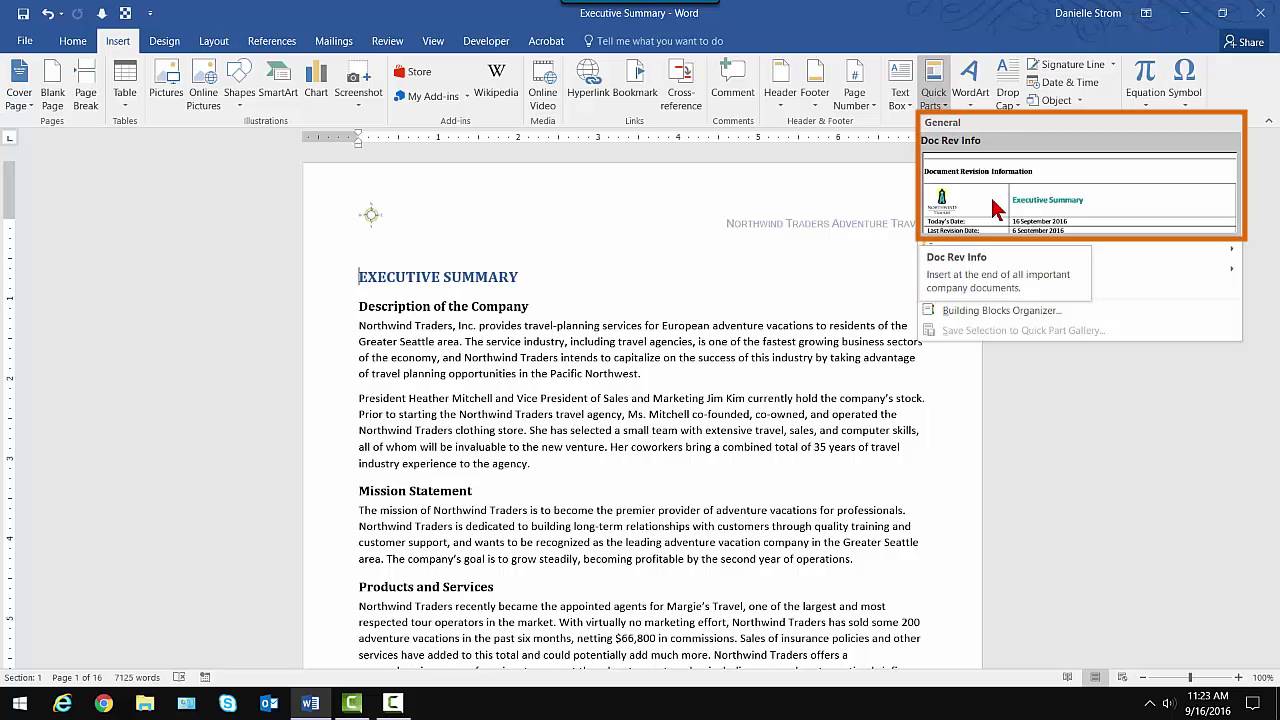Viewport: 1280px width, 720px height.
Task: Insert a SmartArt graphic
Action: click(278, 80)
